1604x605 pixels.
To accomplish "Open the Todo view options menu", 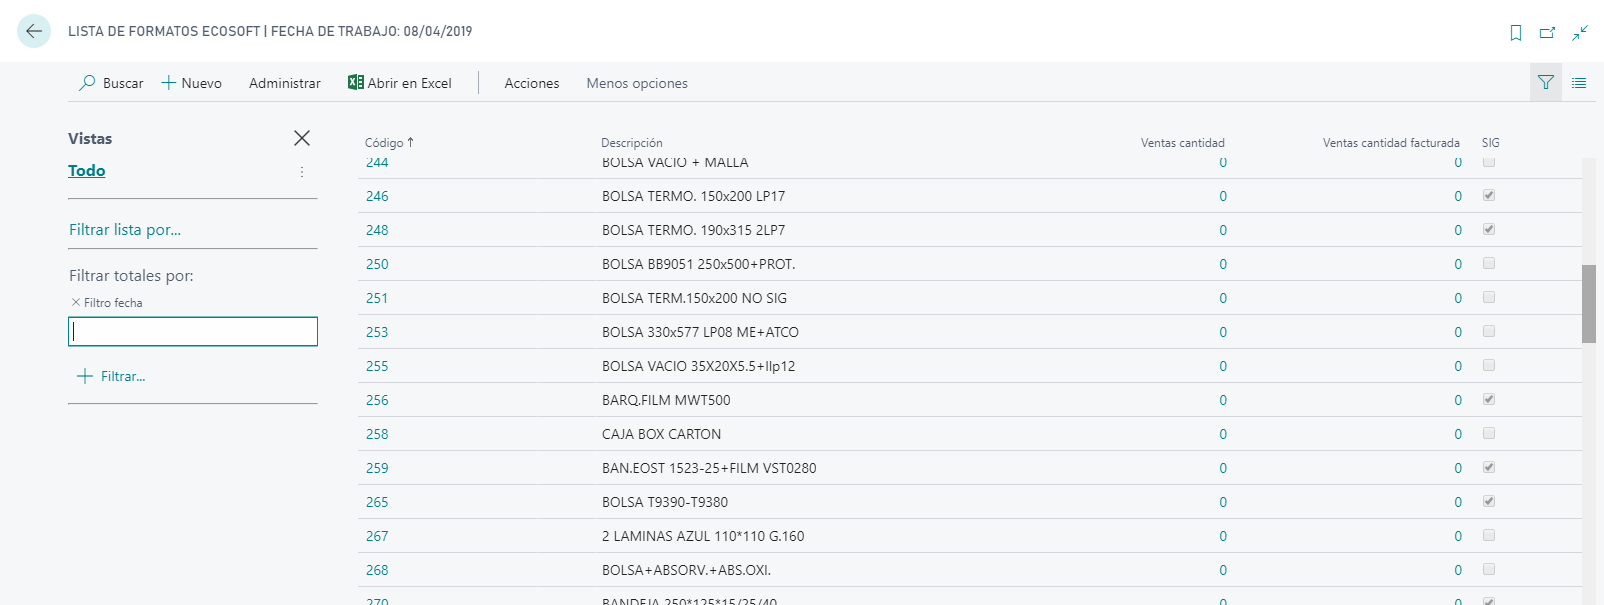I will [302, 172].
